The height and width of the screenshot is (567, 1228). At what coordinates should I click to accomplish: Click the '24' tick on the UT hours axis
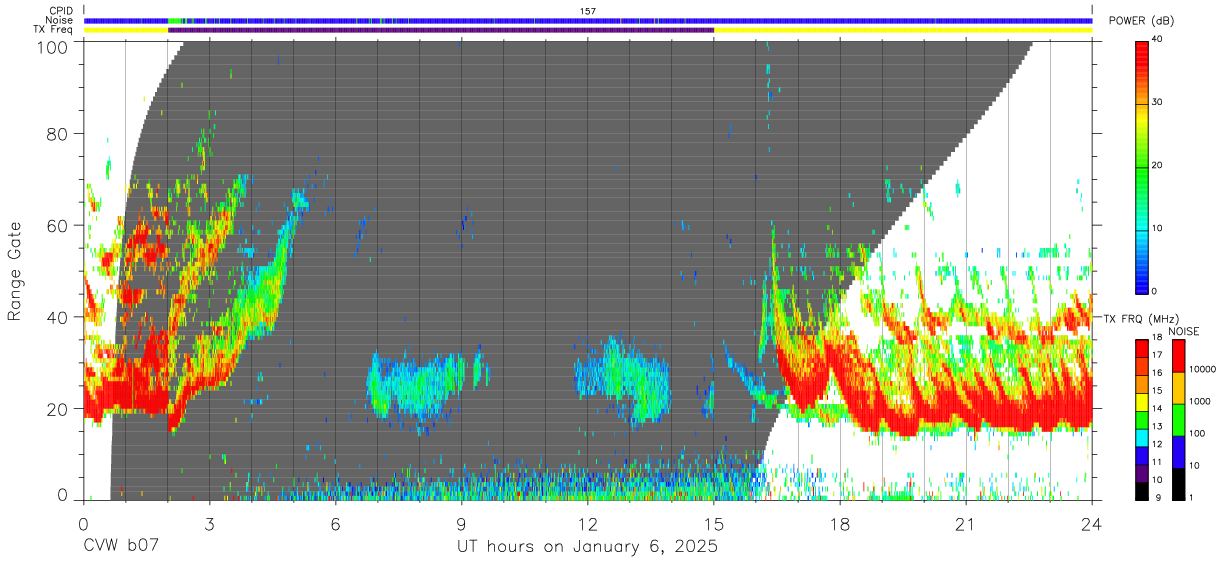pyautogui.click(x=1092, y=524)
